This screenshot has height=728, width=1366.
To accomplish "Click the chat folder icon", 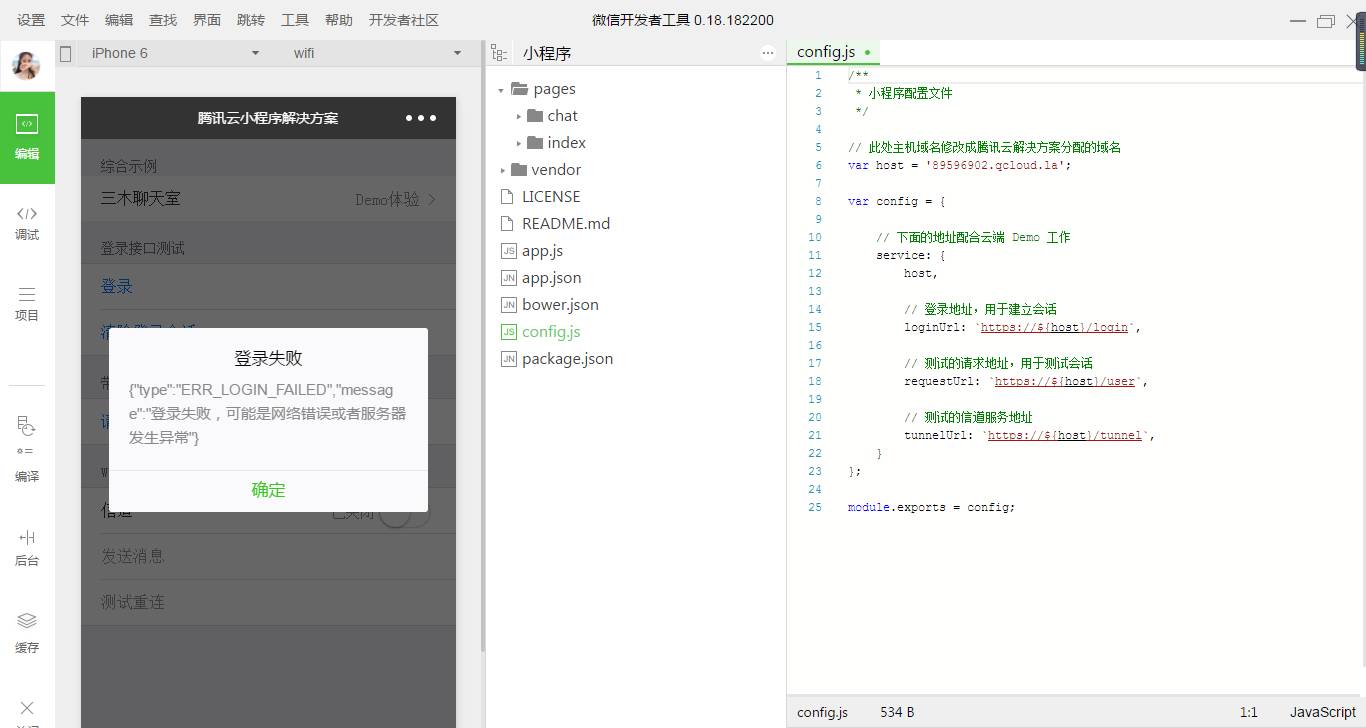I will click(535, 116).
